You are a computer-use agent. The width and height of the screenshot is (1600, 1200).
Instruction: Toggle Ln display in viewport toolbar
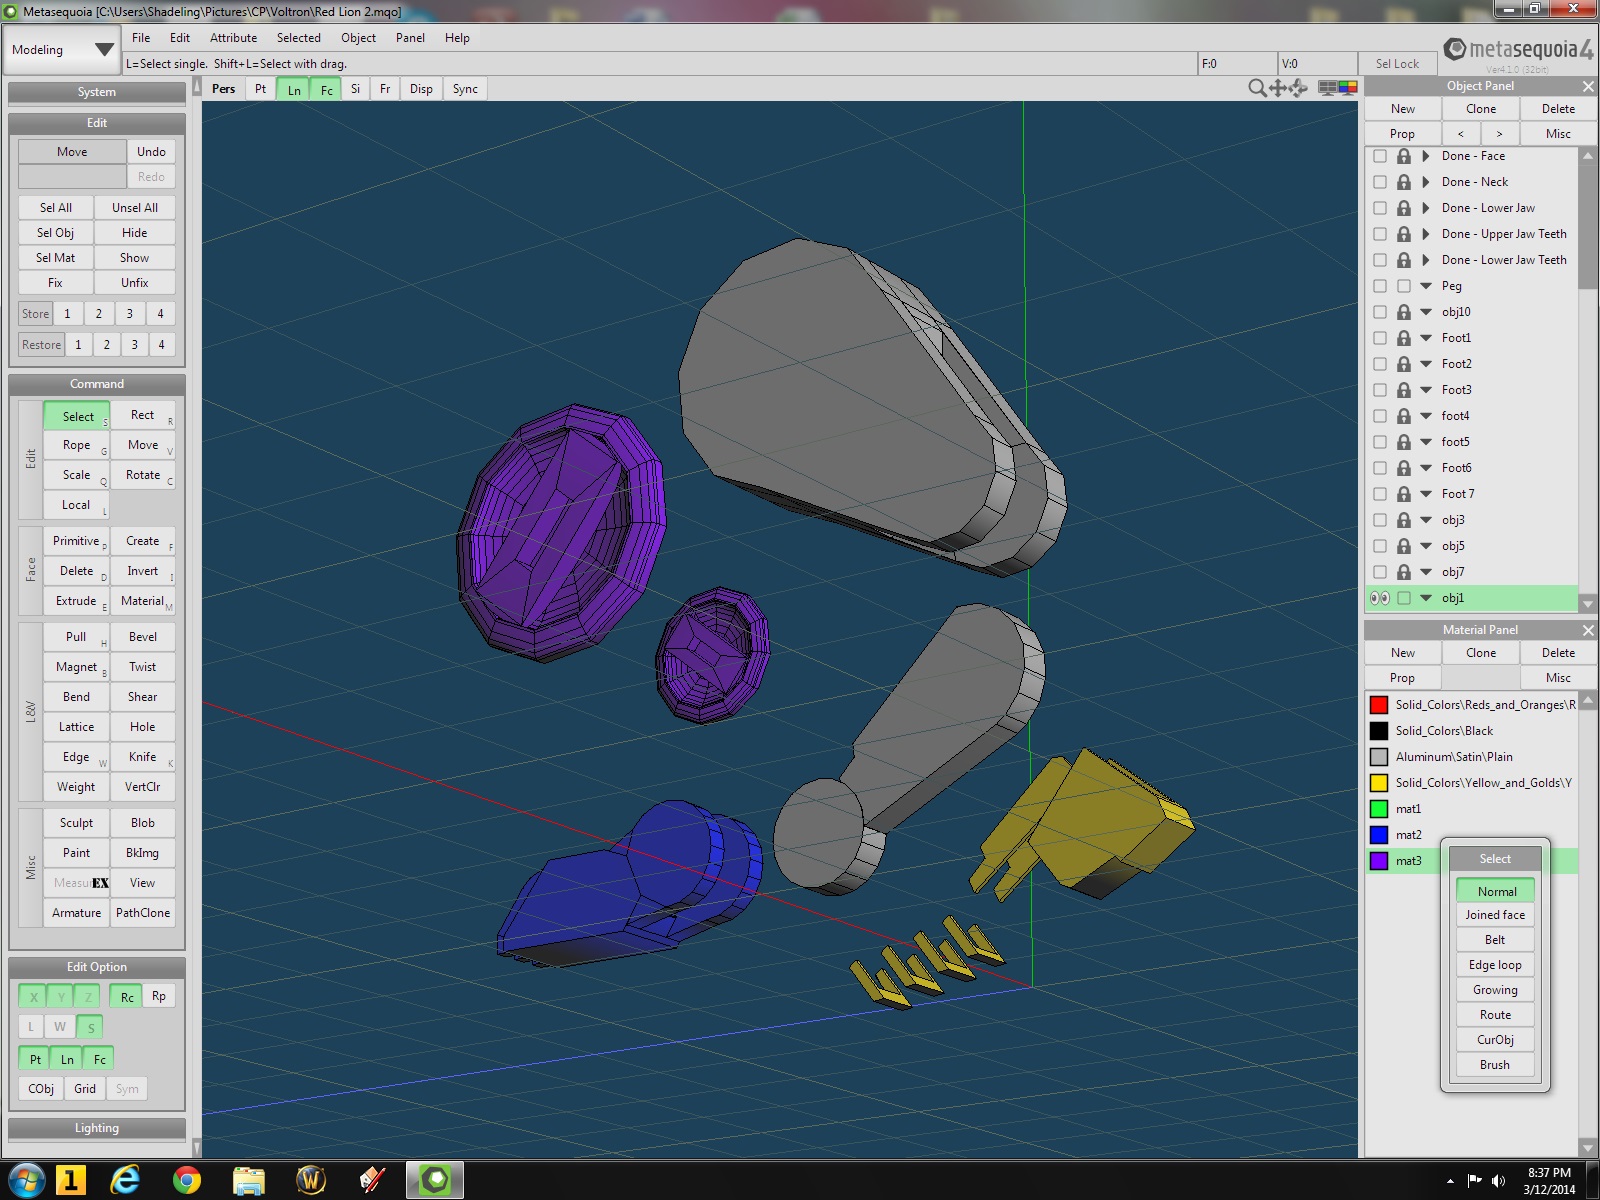[294, 89]
